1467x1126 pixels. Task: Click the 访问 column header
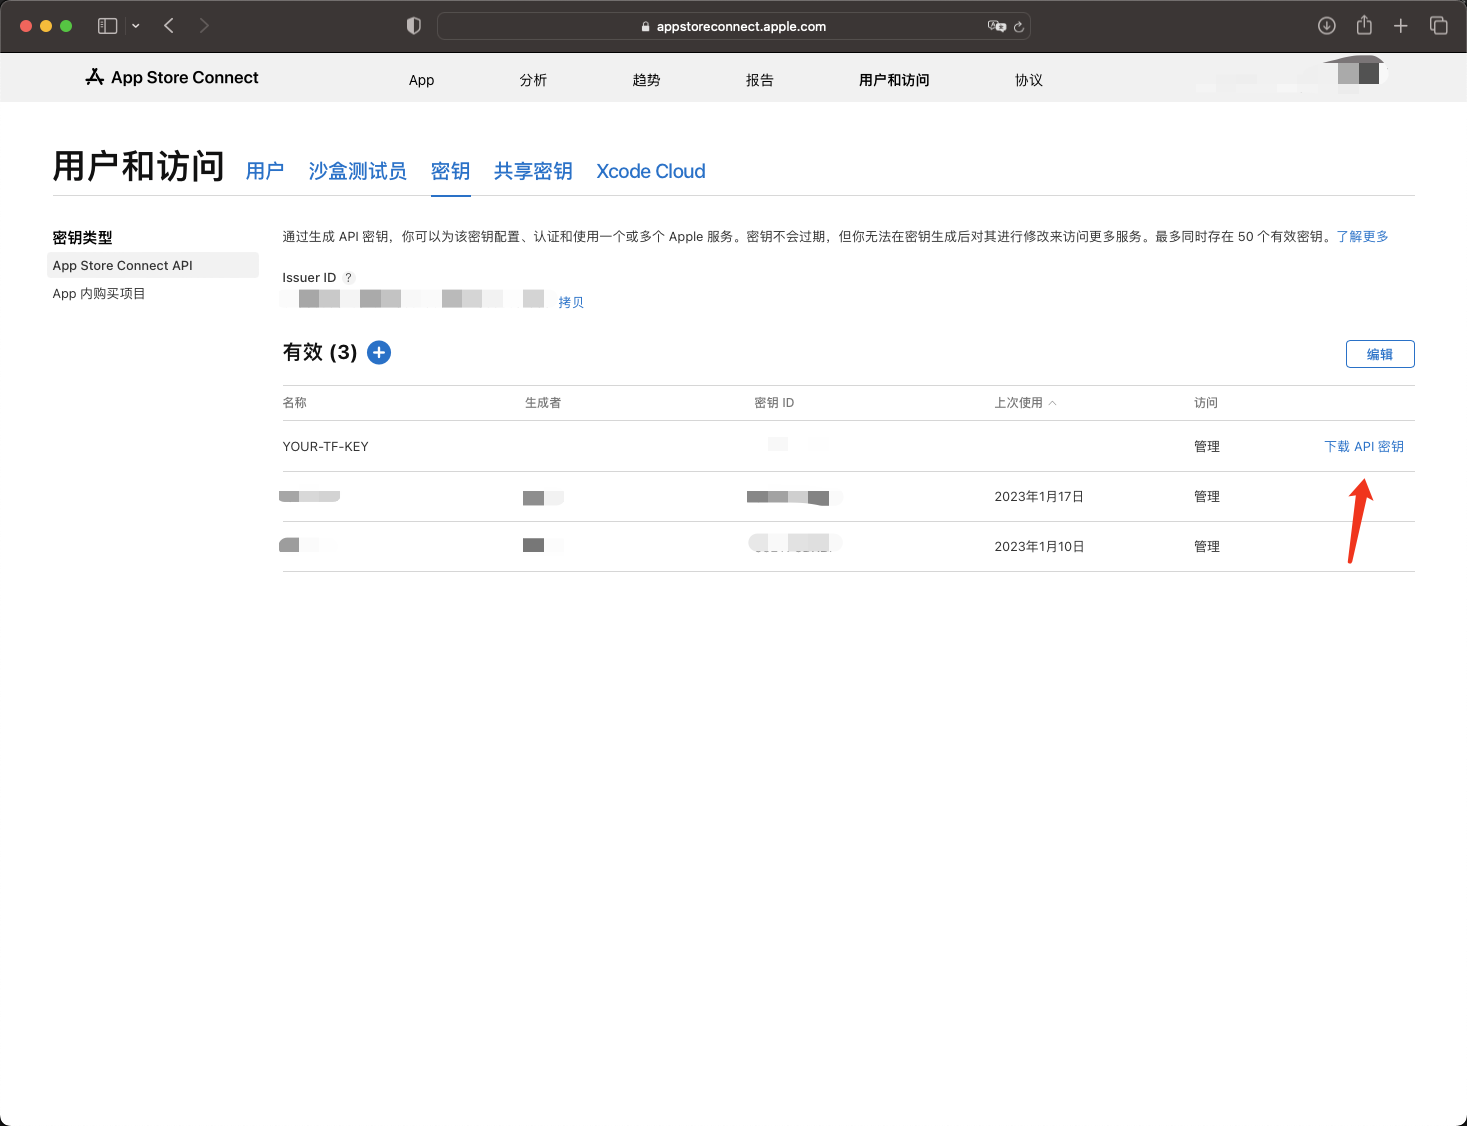pyautogui.click(x=1206, y=402)
